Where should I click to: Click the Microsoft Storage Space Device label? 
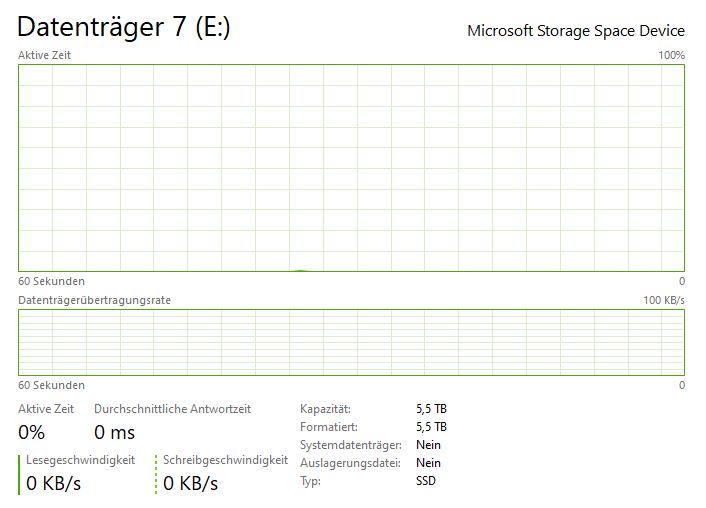coord(576,31)
